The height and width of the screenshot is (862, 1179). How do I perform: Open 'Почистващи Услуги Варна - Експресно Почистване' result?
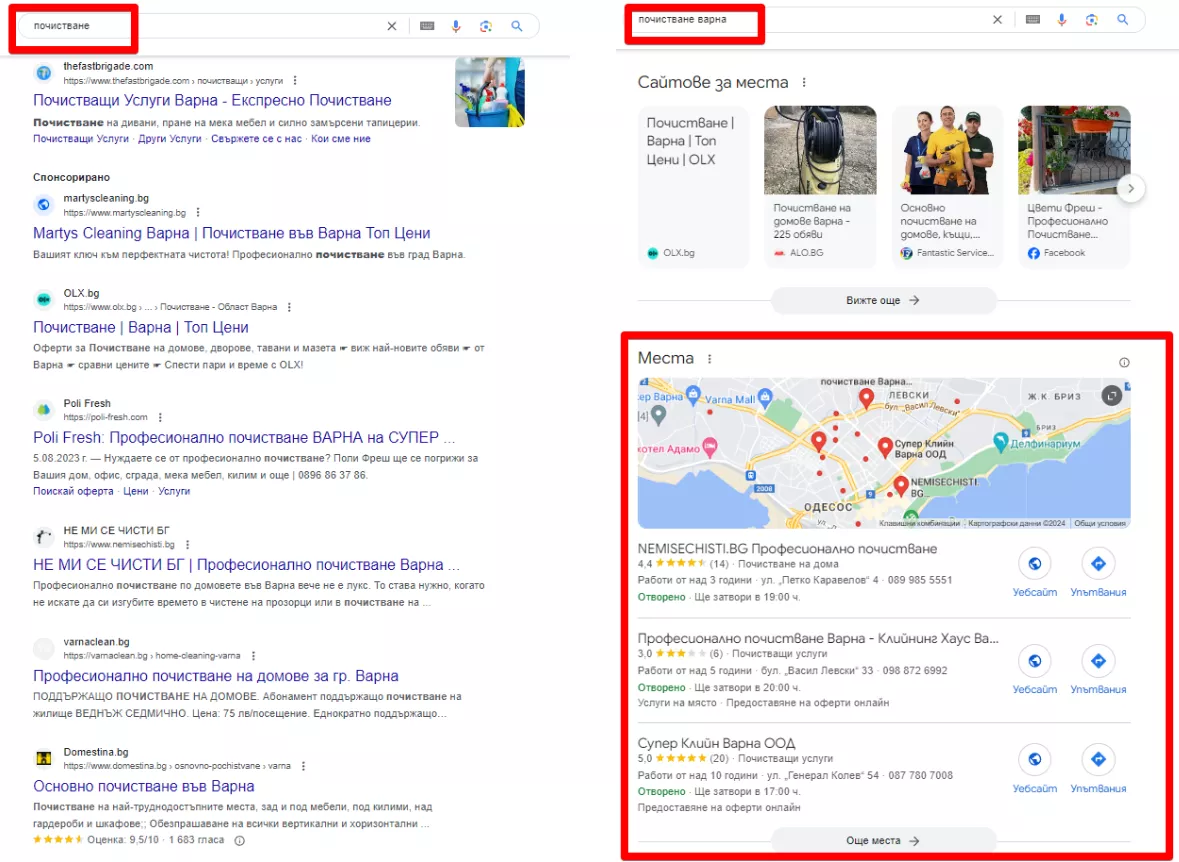tap(212, 100)
